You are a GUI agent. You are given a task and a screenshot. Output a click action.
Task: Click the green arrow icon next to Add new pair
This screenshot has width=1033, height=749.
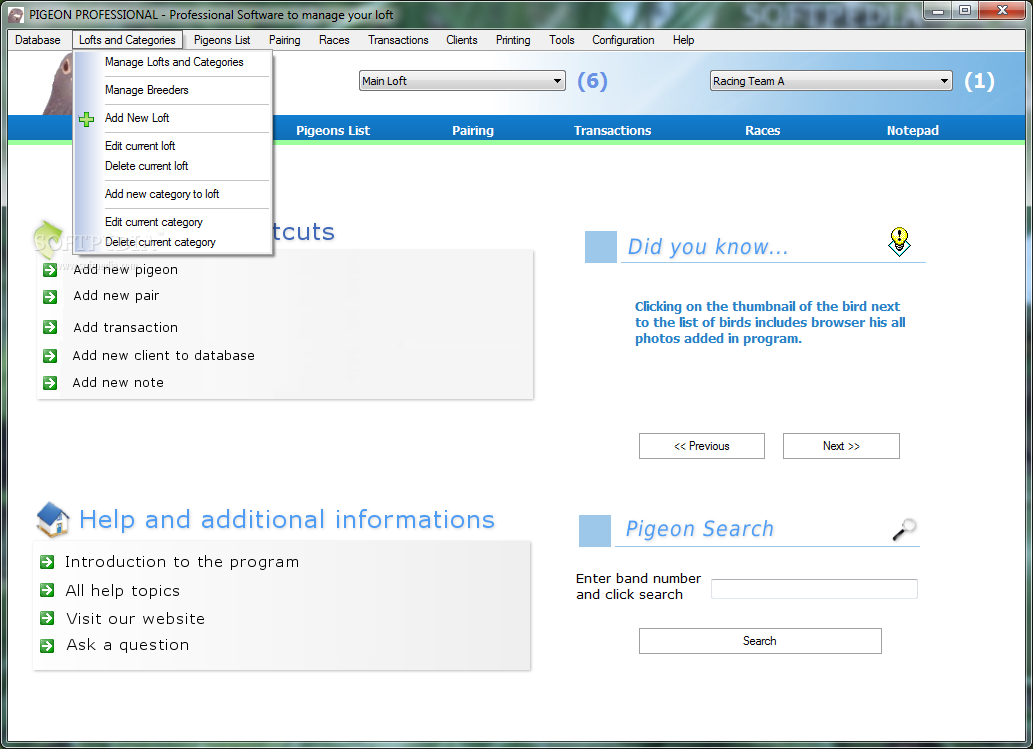(50, 297)
